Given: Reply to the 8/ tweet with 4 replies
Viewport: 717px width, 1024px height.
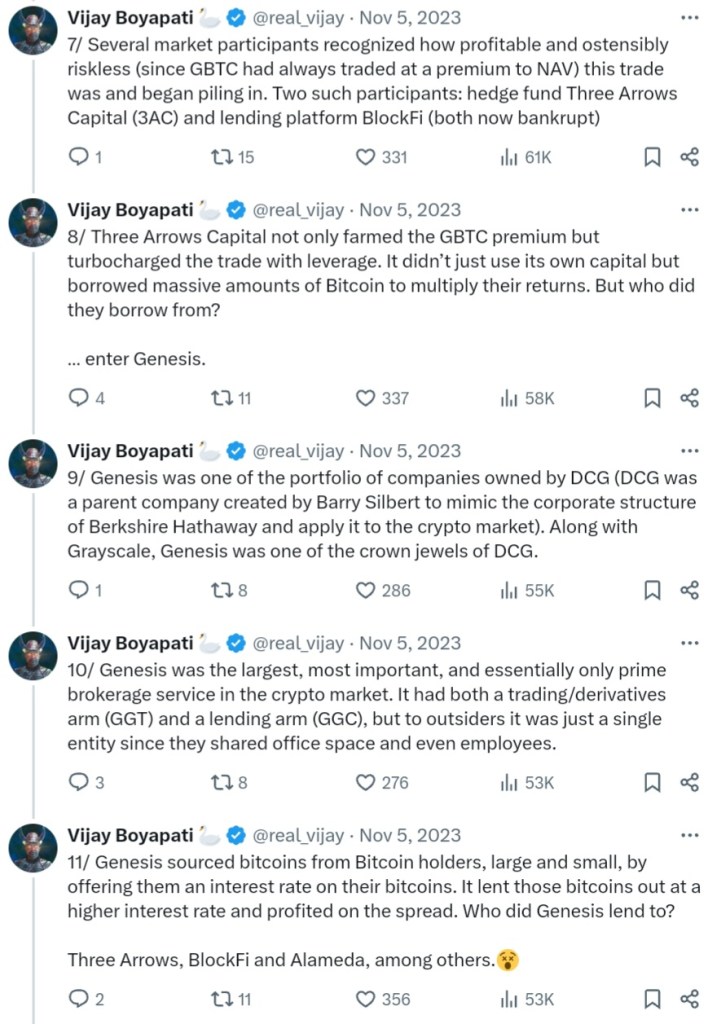Looking at the screenshot, I should (78, 398).
